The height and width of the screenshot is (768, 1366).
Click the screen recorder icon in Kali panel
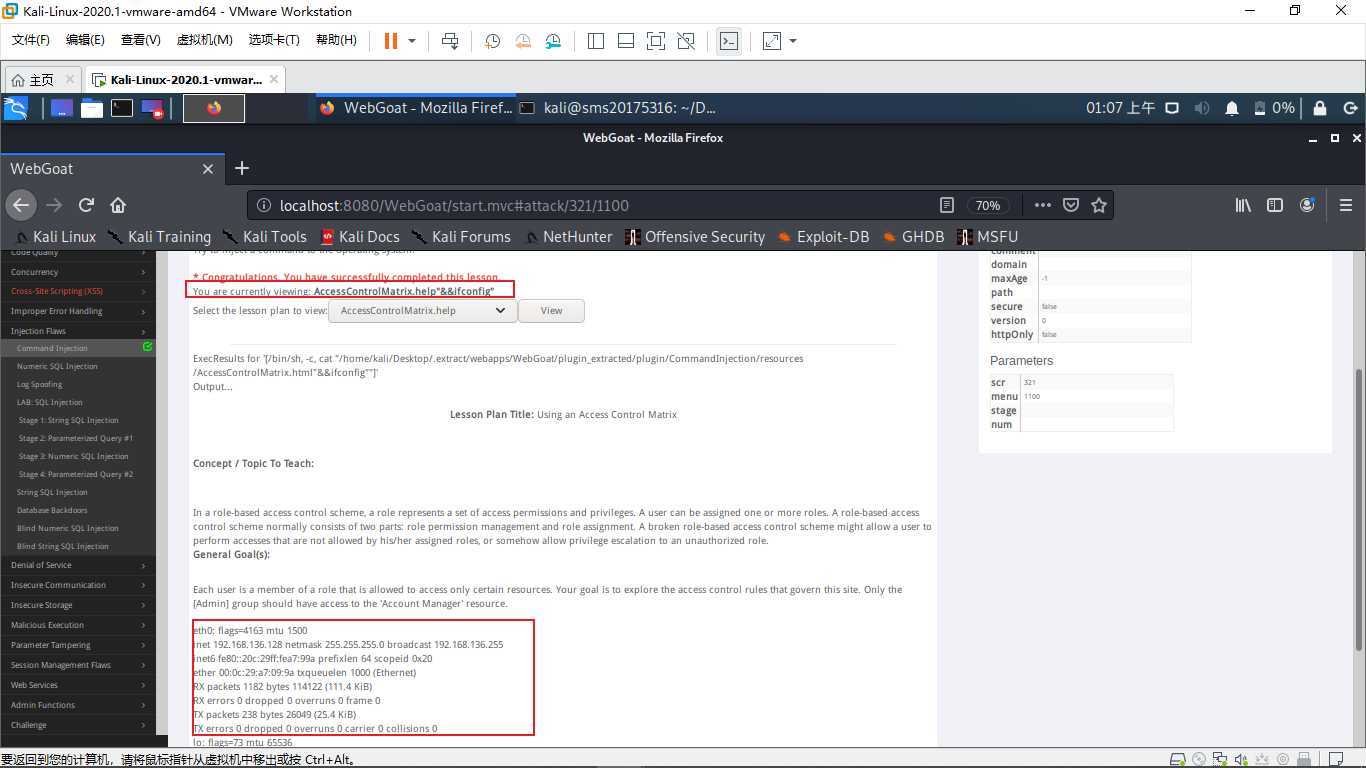(x=152, y=108)
